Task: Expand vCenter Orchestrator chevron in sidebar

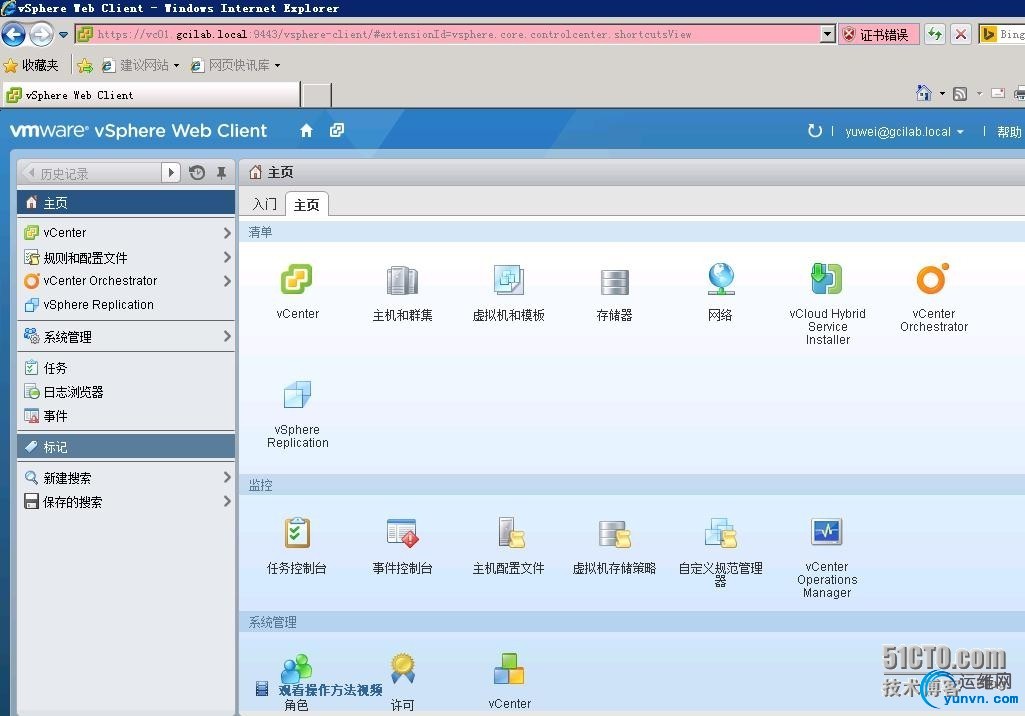Action: click(x=227, y=281)
